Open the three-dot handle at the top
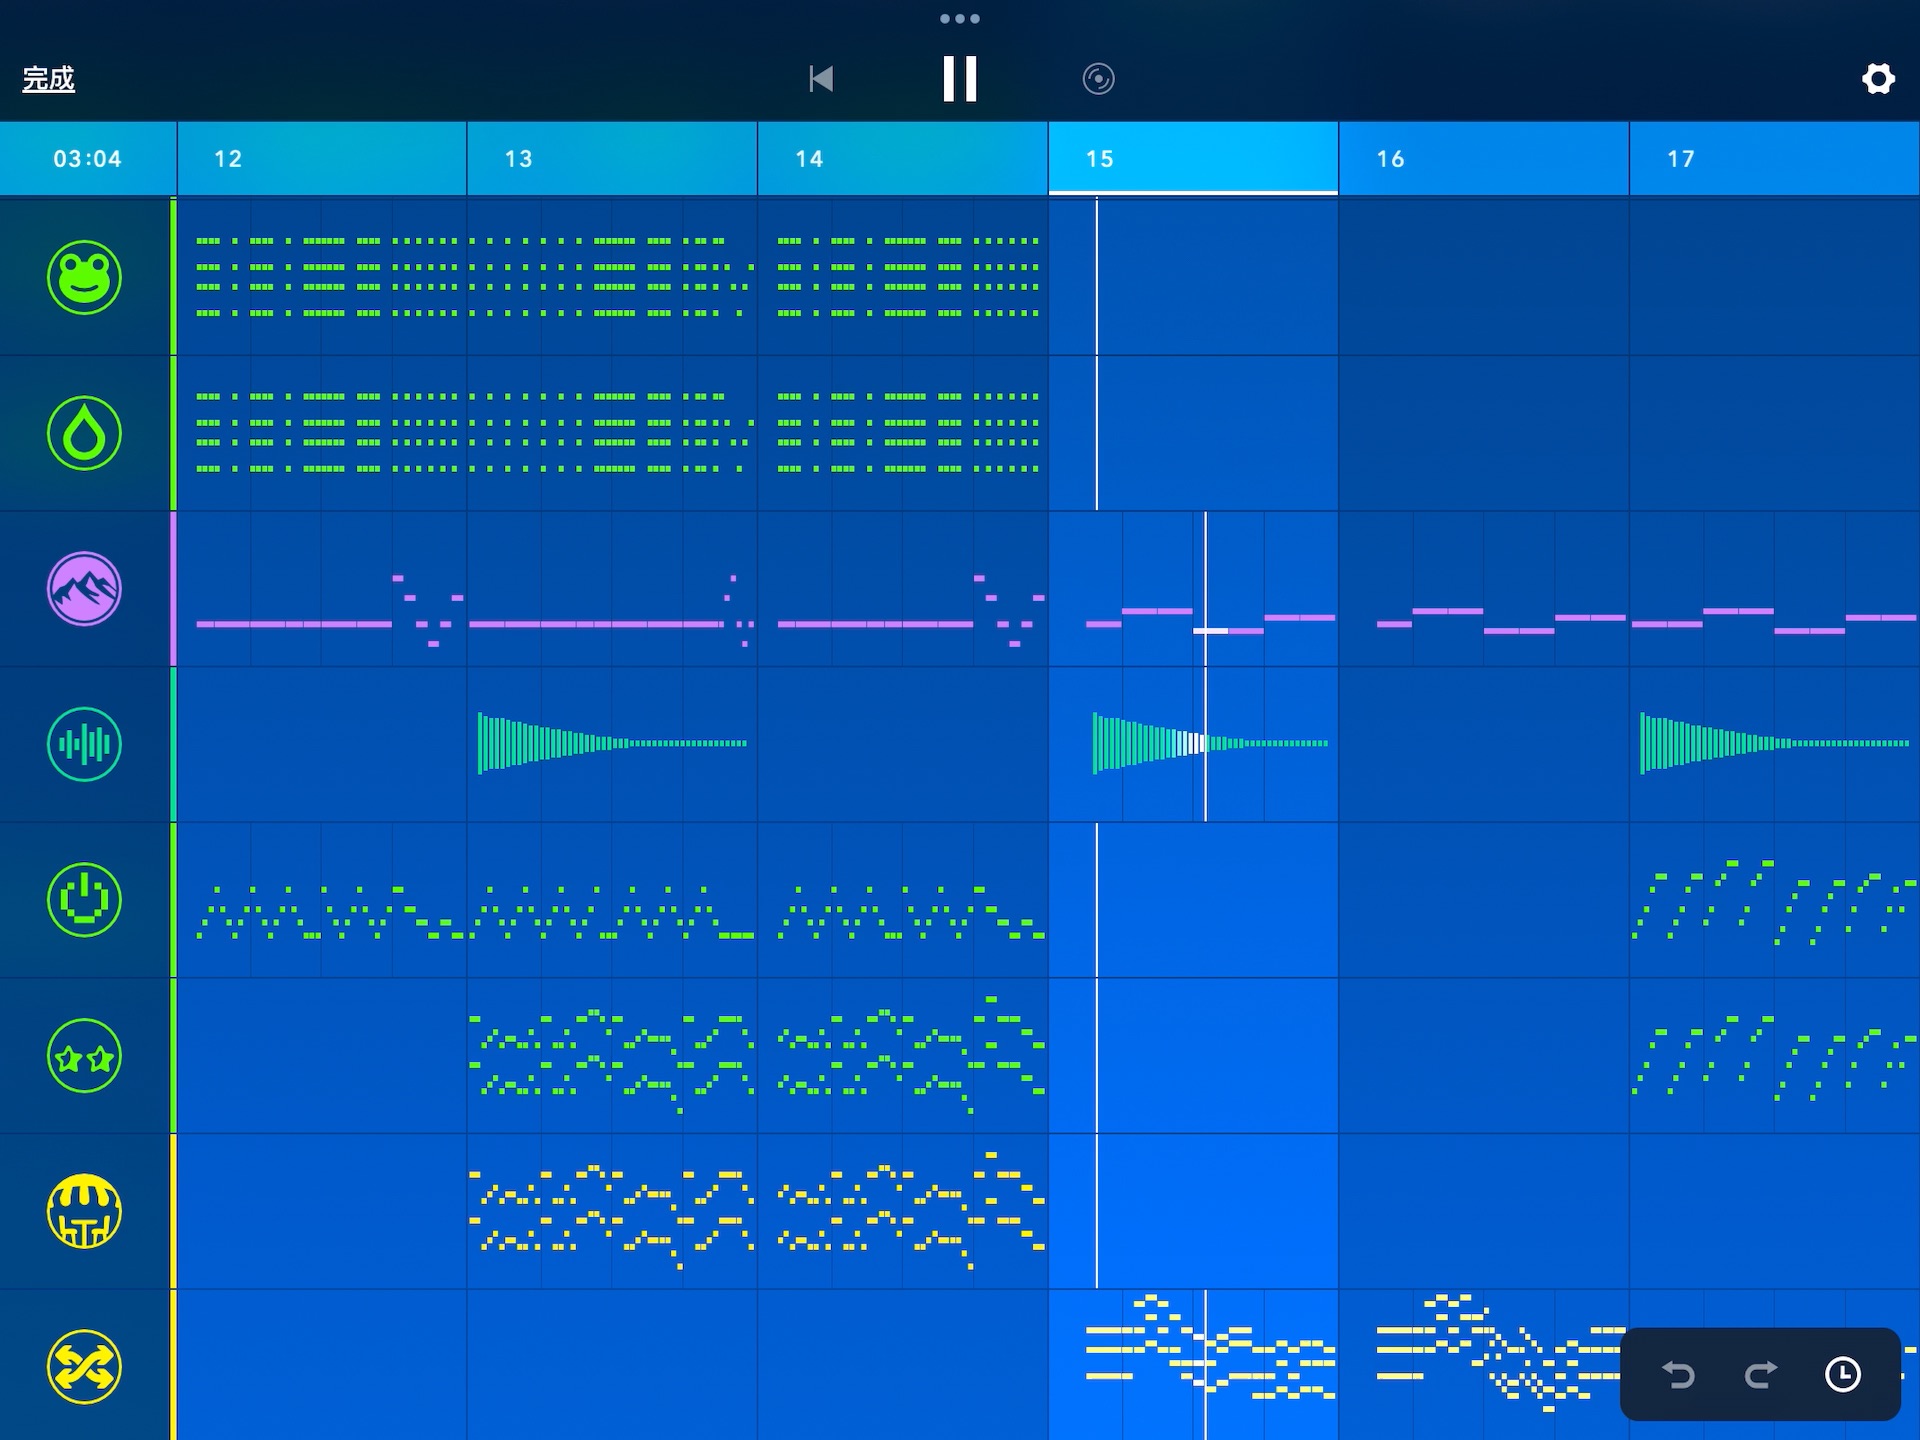Viewport: 1920px width, 1440px height. click(960, 18)
